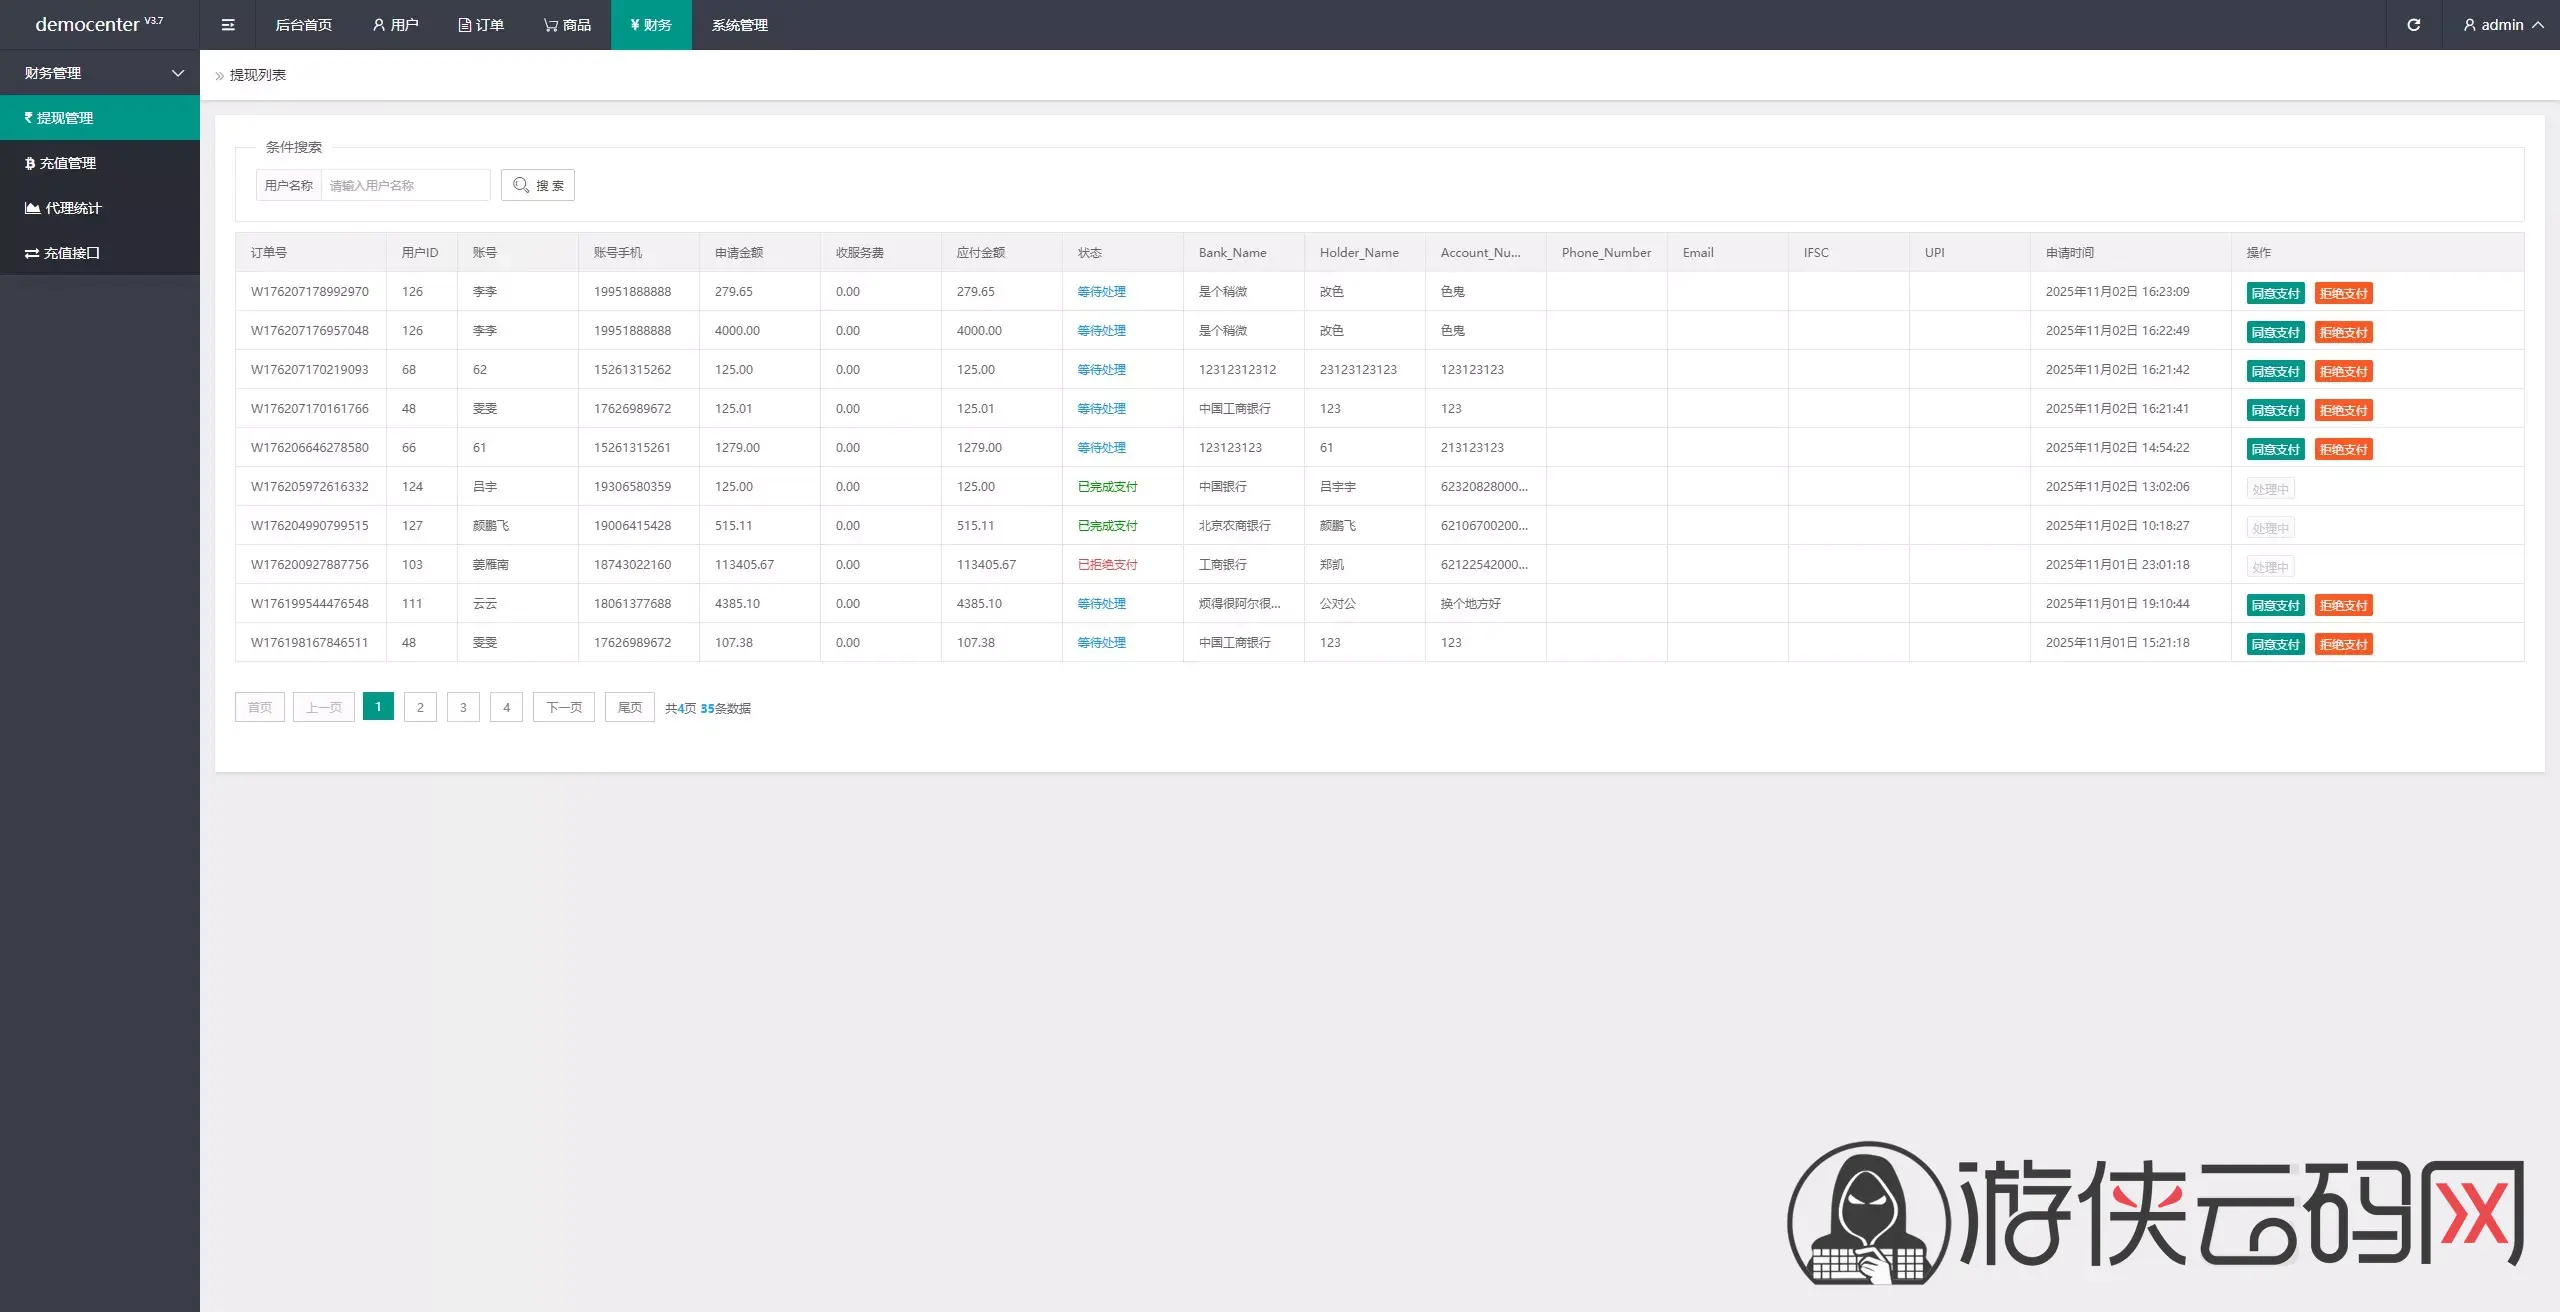Go to 下一页 in pagination
This screenshot has width=2560, height=1312.
point(564,707)
